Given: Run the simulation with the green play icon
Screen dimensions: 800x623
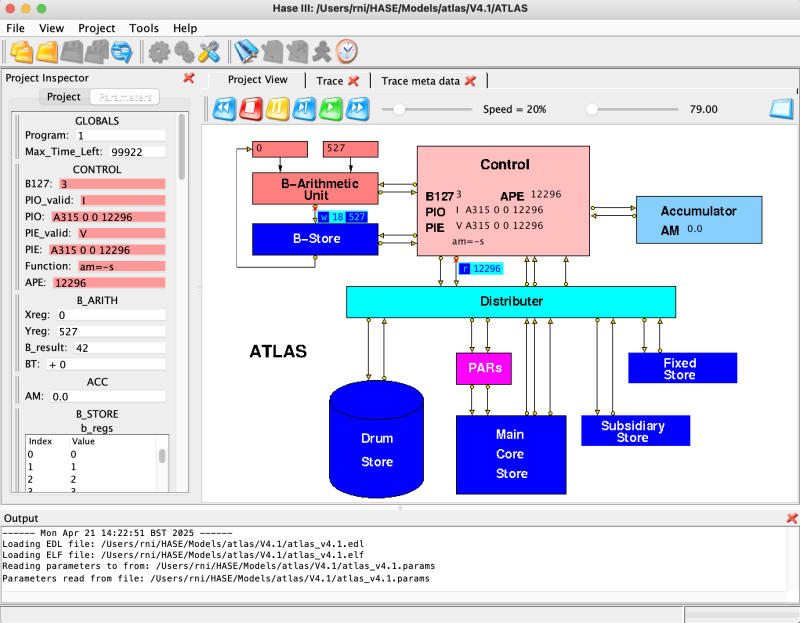Looking at the screenshot, I should coord(331,109).
